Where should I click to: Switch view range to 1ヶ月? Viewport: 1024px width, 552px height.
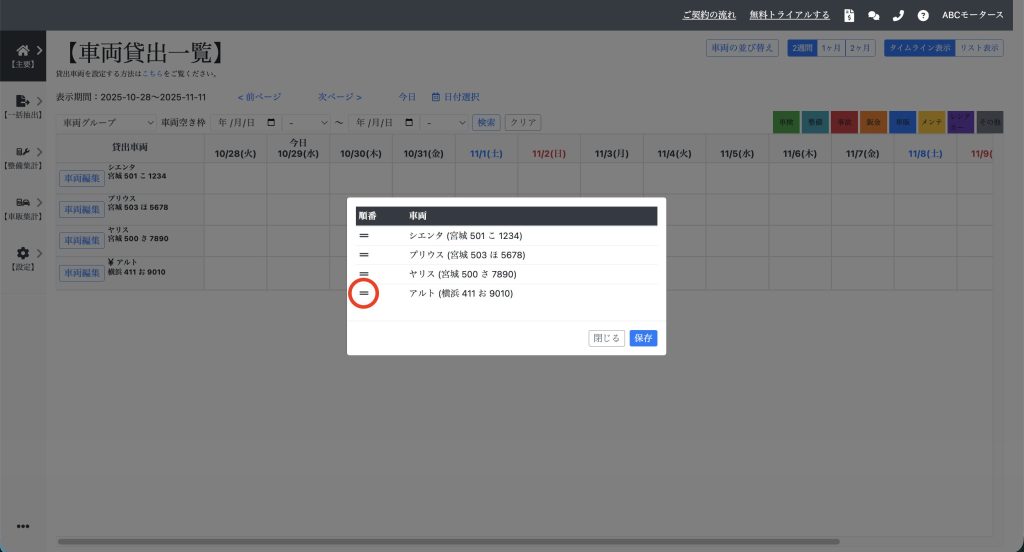(830, 47)
